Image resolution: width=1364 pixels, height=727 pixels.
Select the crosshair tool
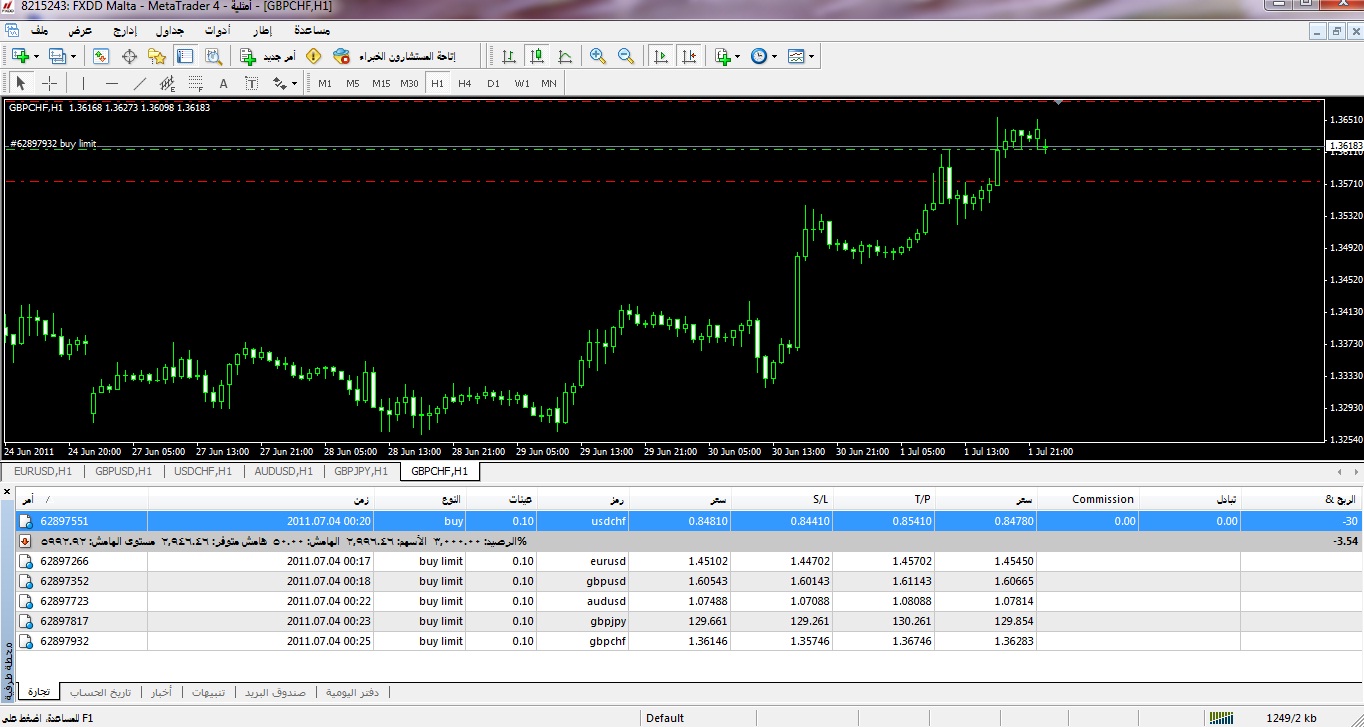[x=49, y=83]
